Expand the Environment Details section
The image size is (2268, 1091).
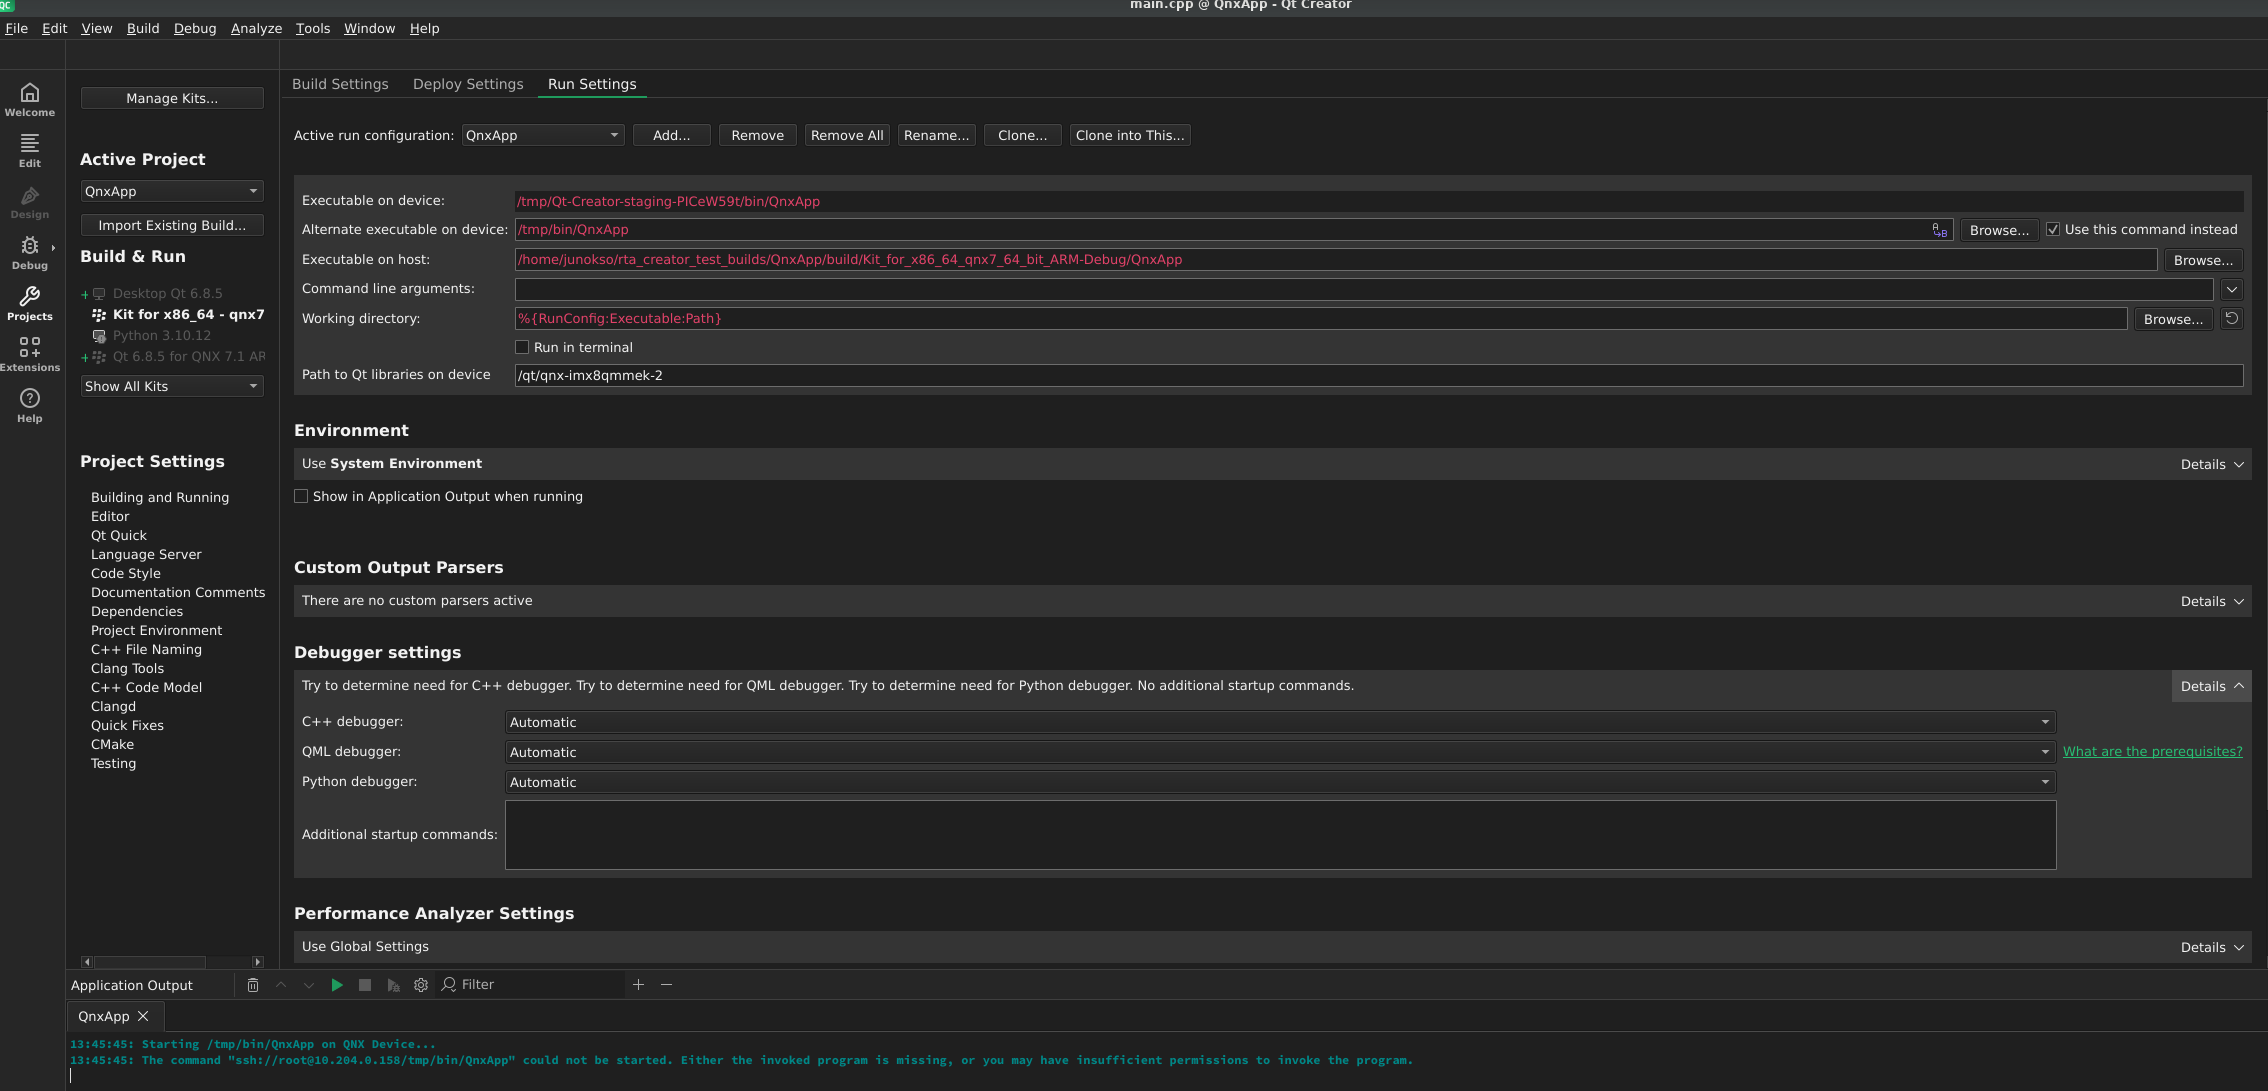click(x=2211, y=465)
